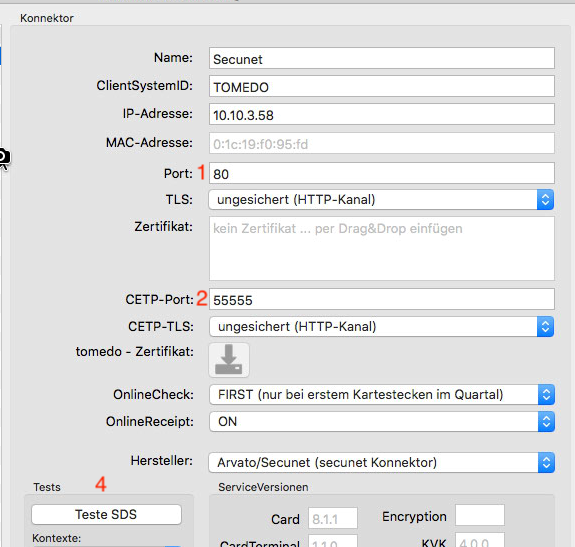The width and height of the screenshot is (575, 547).
Task: Click the Teste SDS button
Action: pyautogui.click(x=106, y=514)
